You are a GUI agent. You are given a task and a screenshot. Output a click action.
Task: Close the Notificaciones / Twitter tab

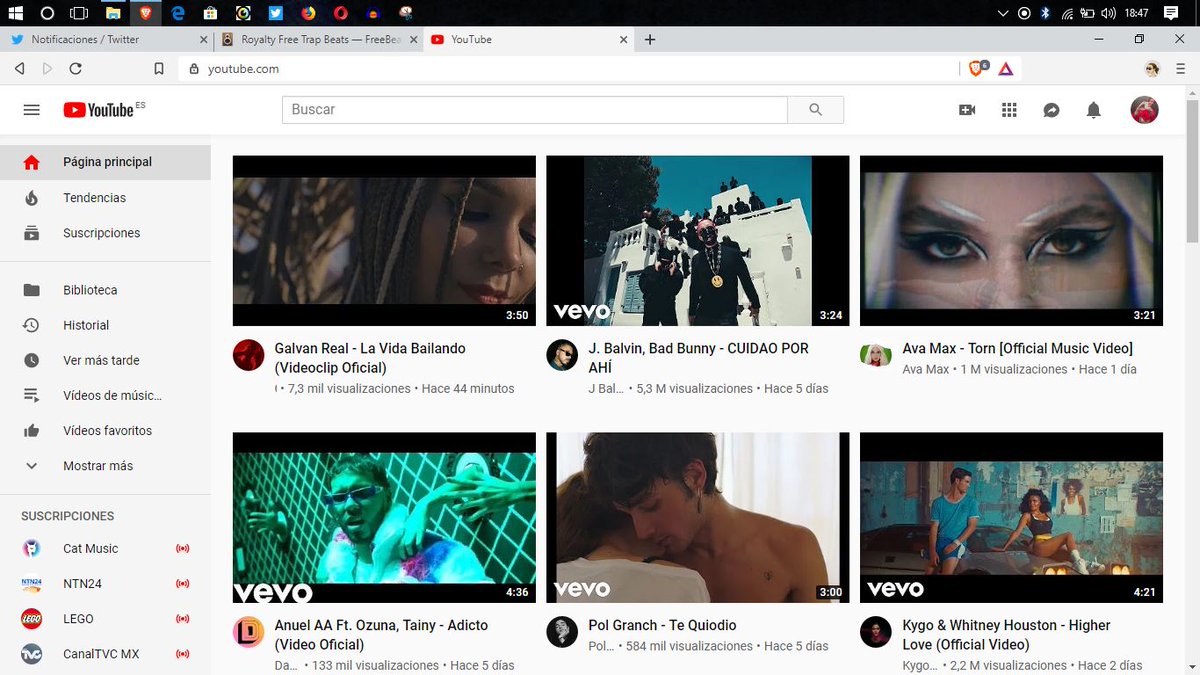pos(204,40)
